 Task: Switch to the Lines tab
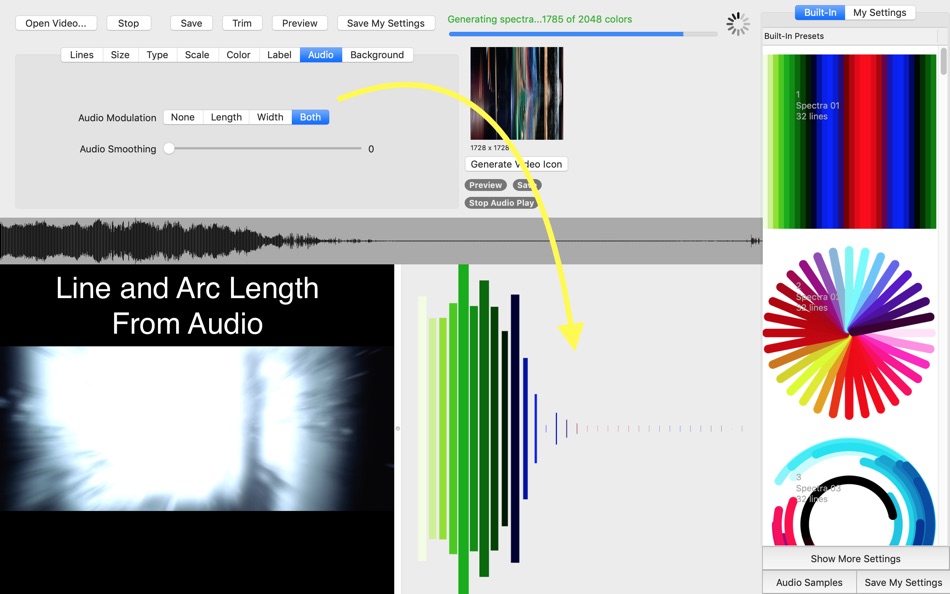point(82,55)
